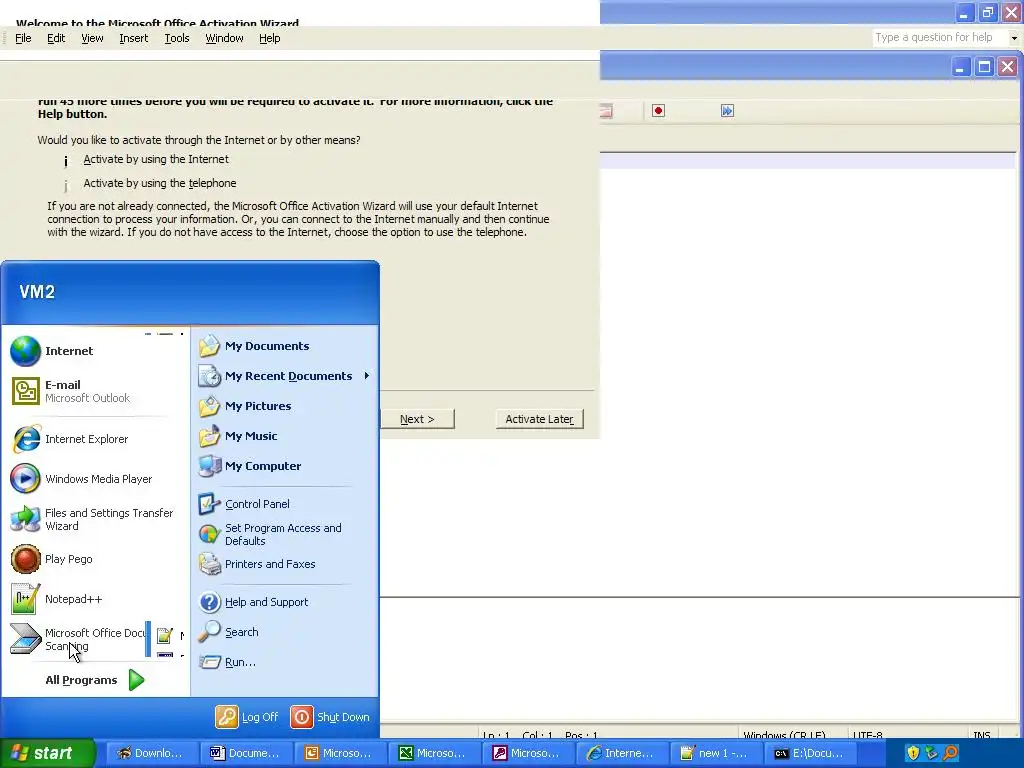The height and width of the screenshot is (768, 1024).
Task: Click the Windows start button
Action: point(47,753)
